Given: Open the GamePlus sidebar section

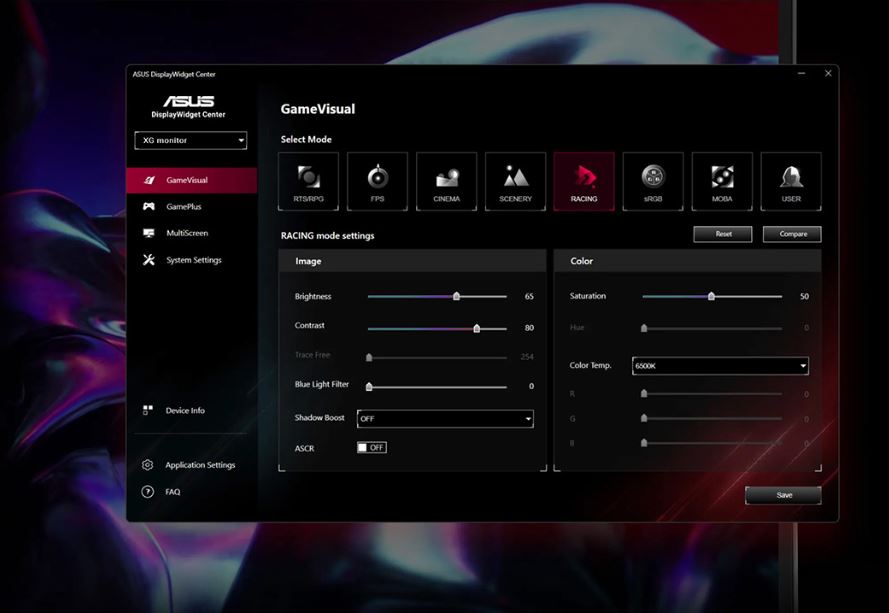Looking at the screenshot, I should pos(184,206).
